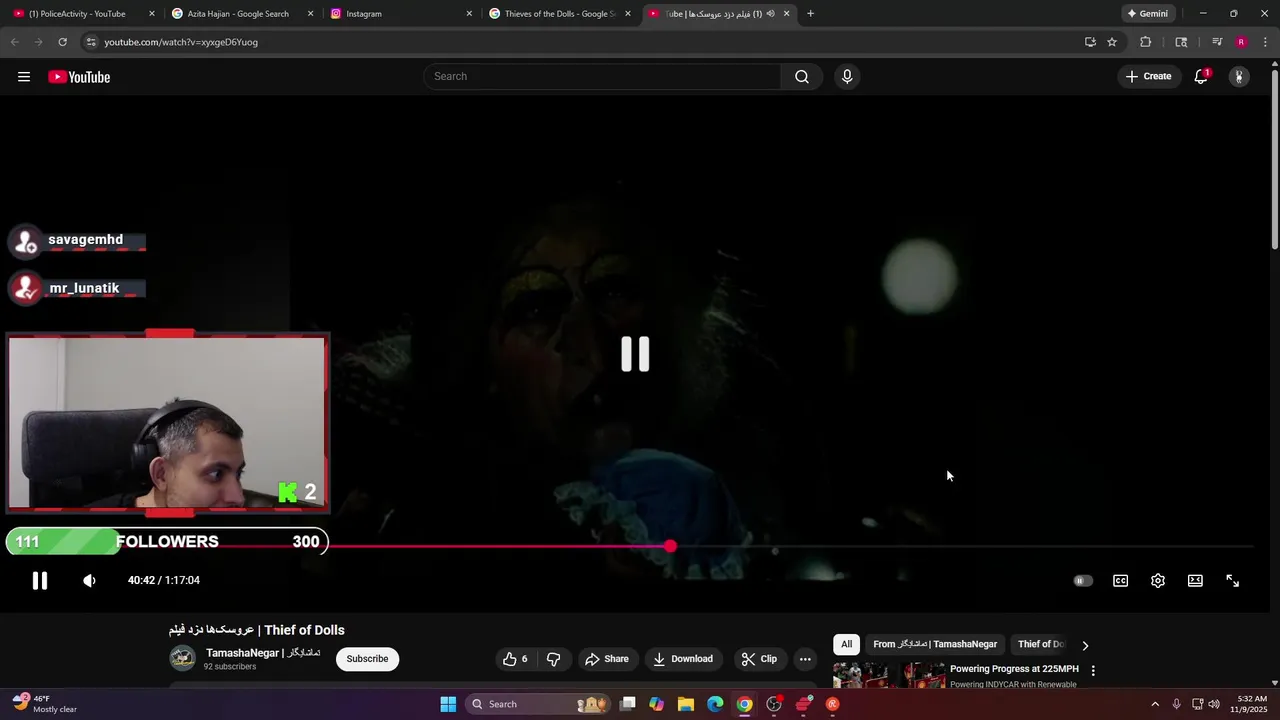The height and width of the screenshot is (720, 1280).
Task: Start voice search with microphone icon
Action: pyautogui.click(x=847, y=77)
